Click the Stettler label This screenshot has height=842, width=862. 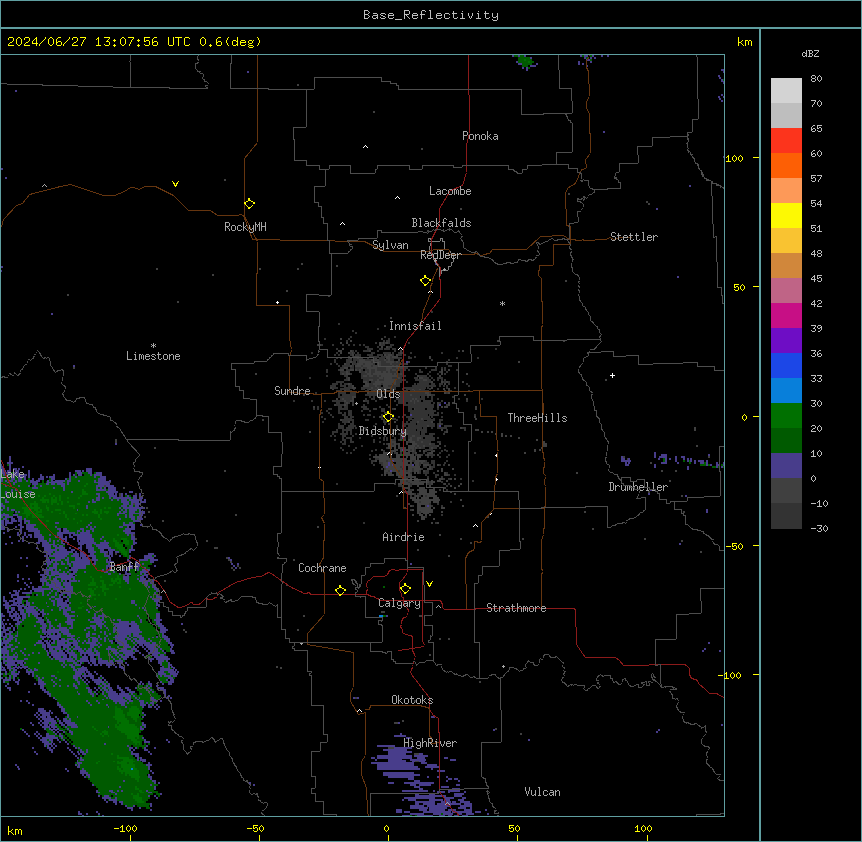(633, 237)
